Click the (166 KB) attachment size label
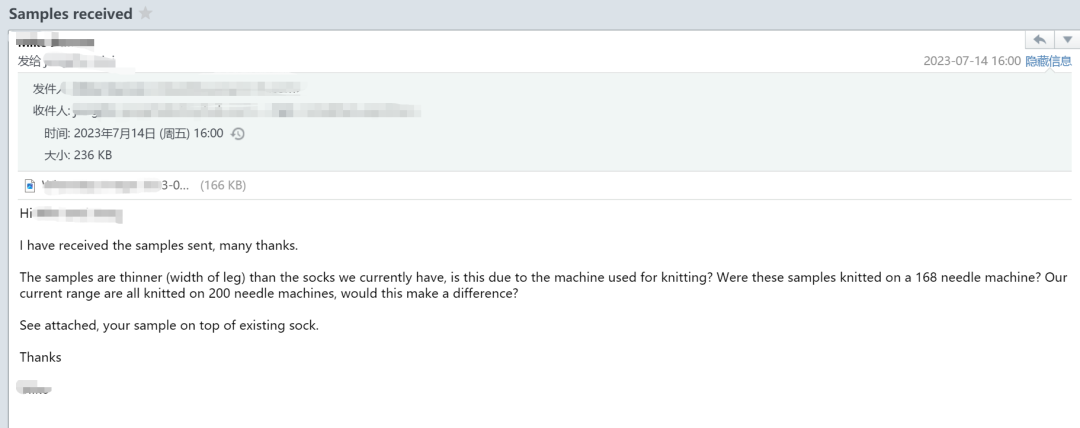Viewport: 1080px width, 428px height. 222,185
